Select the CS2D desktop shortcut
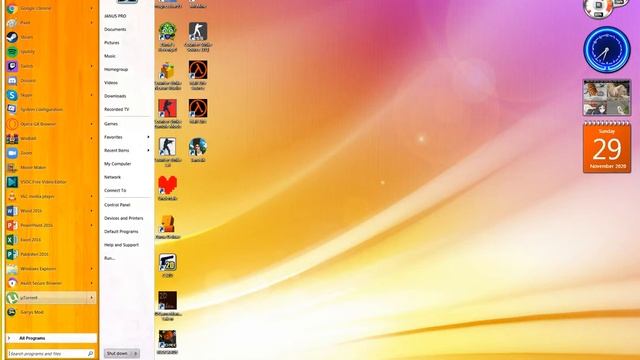 pos(168,265)
